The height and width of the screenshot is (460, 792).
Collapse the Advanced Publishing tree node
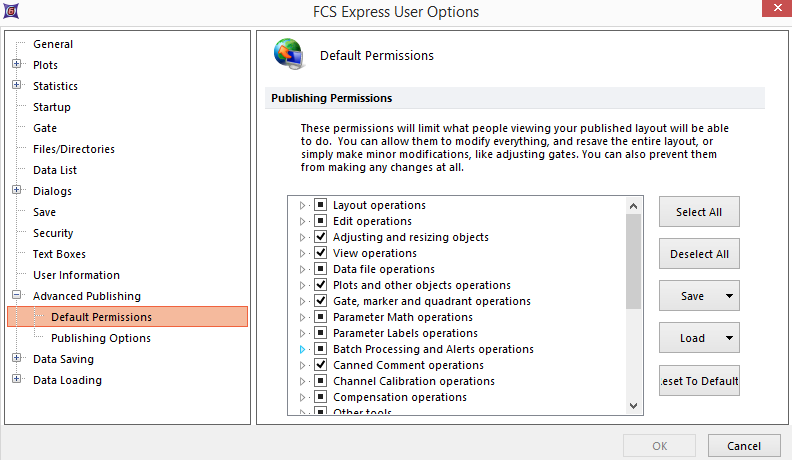(x=17, y=296)
